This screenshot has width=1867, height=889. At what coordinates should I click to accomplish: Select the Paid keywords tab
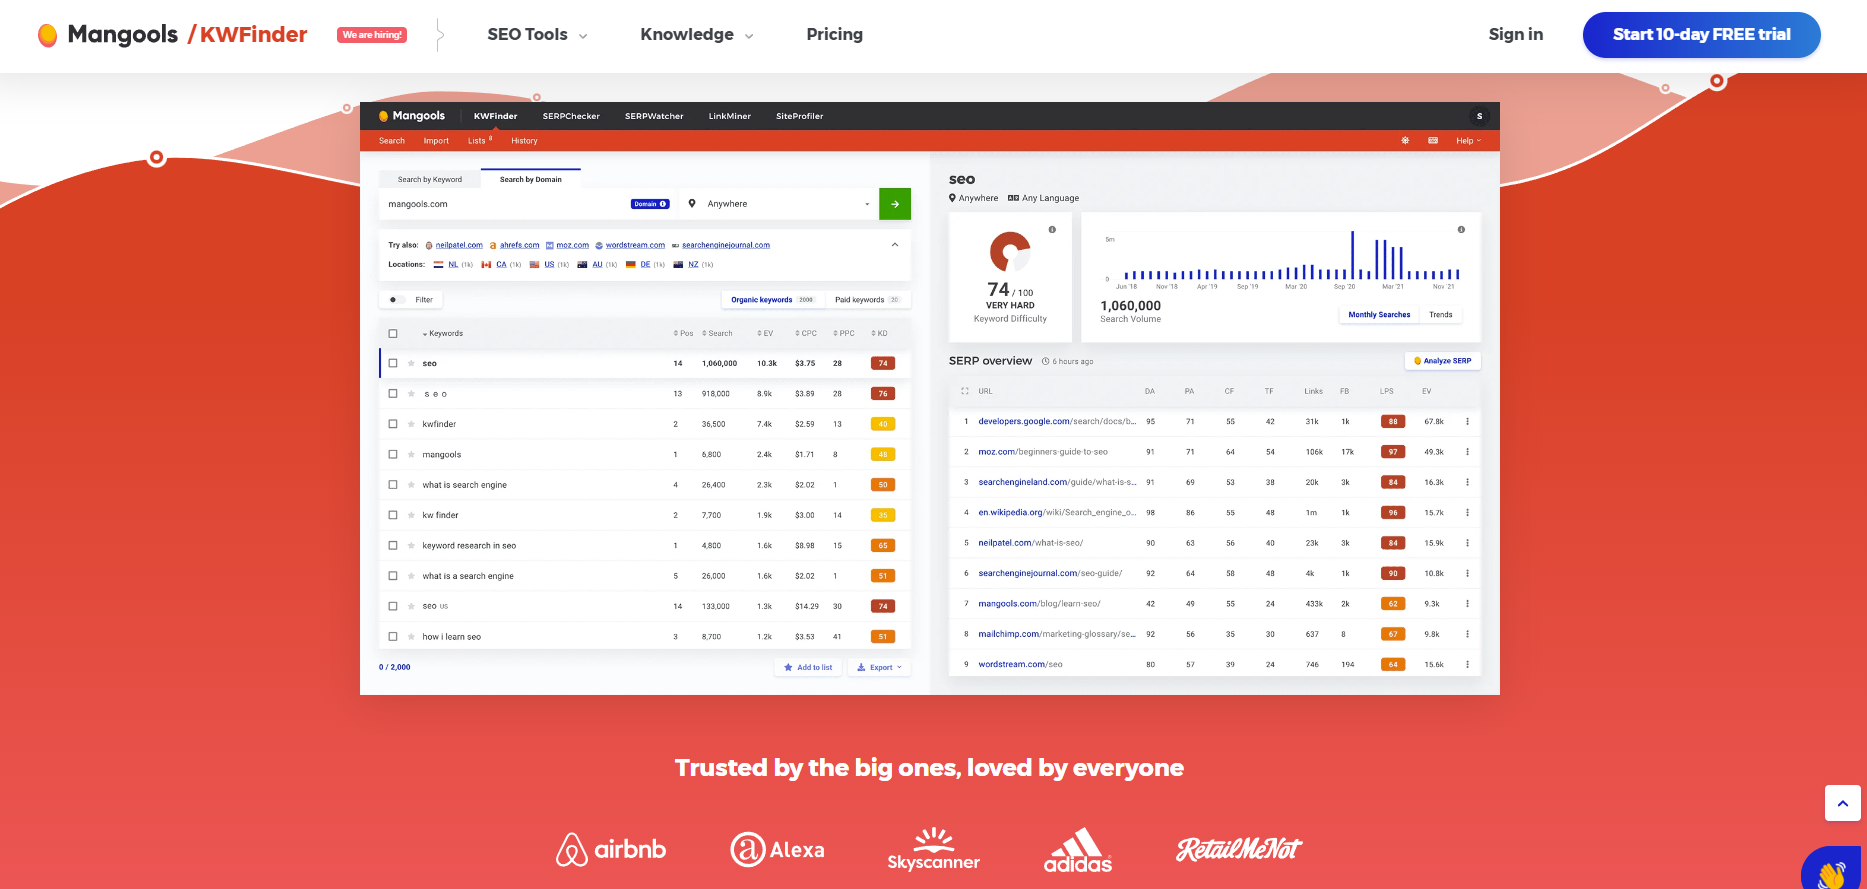point(866,300)
